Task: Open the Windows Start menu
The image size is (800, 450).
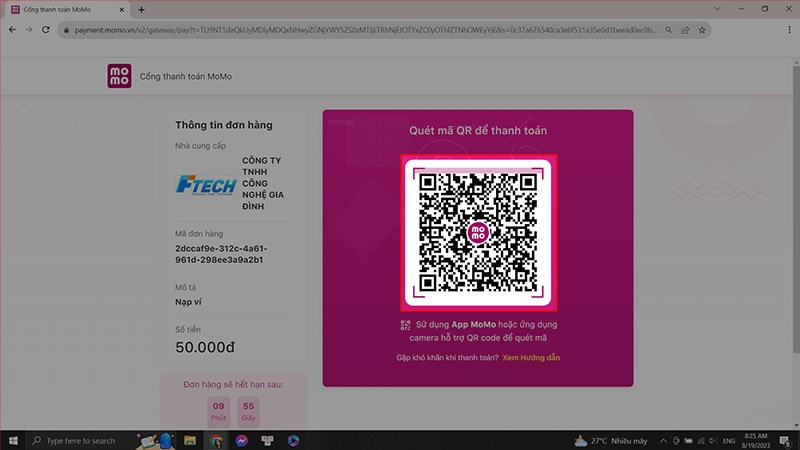Action: [x=13, y=440]
